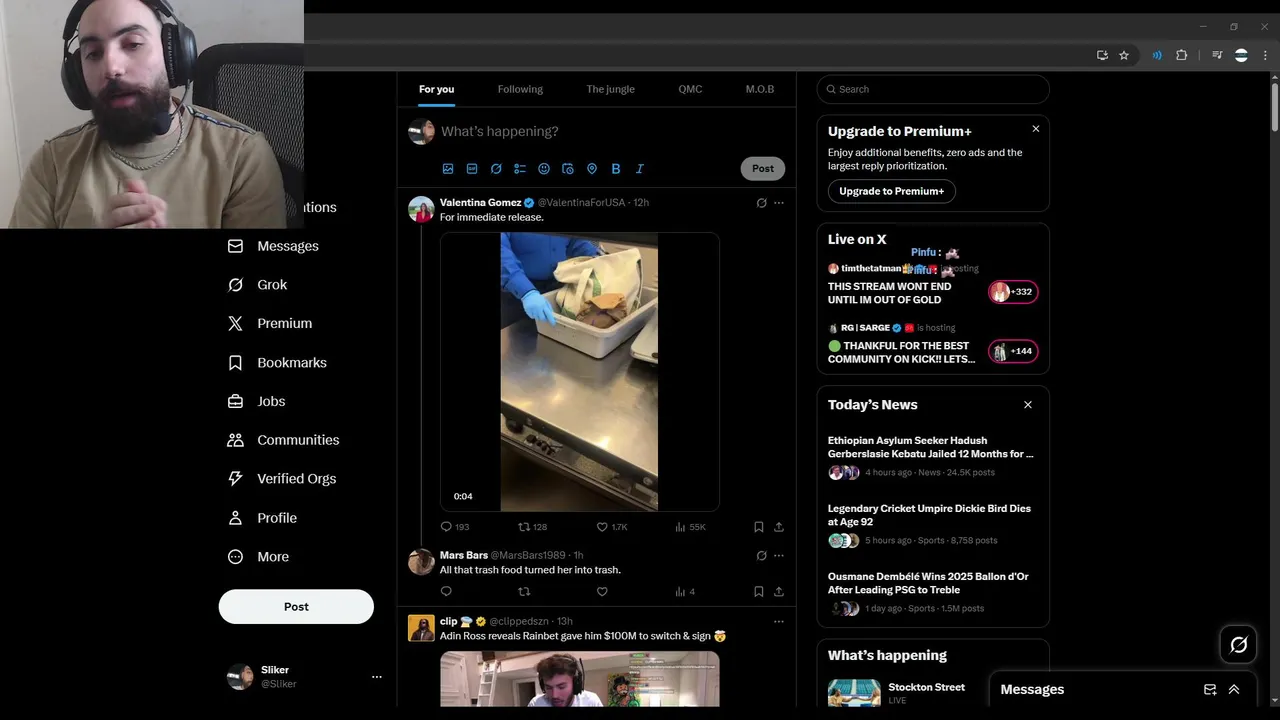Open more options on clip's post
The width and height of the screenshot is (1280, 720).
click(x=779, y=622)
